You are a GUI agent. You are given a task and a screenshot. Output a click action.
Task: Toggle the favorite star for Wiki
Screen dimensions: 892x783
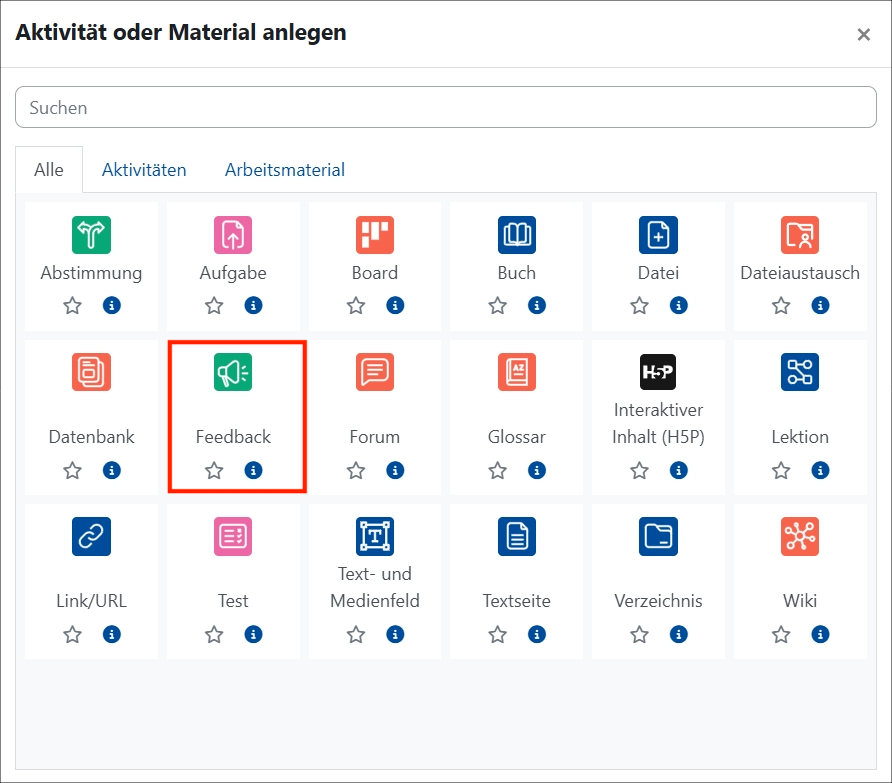pyautogui.click(x=780, y=635)
